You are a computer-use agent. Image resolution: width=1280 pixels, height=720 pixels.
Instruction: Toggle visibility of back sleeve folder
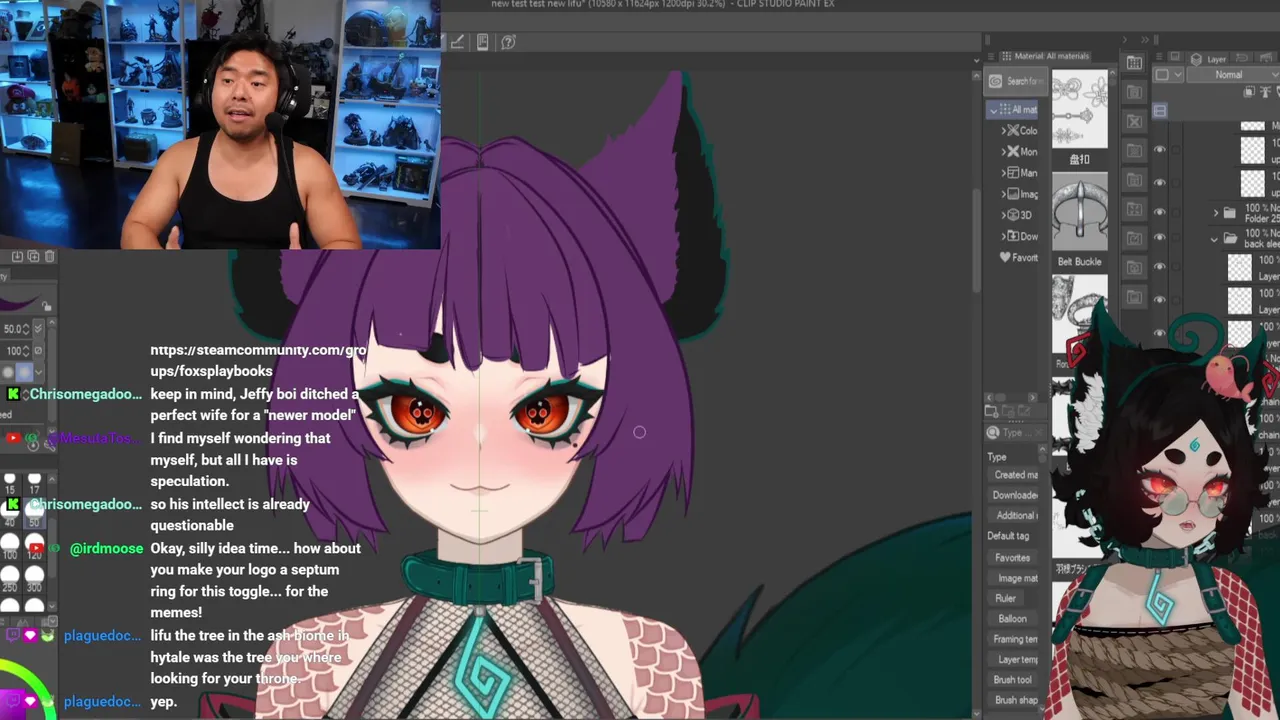coord(1160,238)
